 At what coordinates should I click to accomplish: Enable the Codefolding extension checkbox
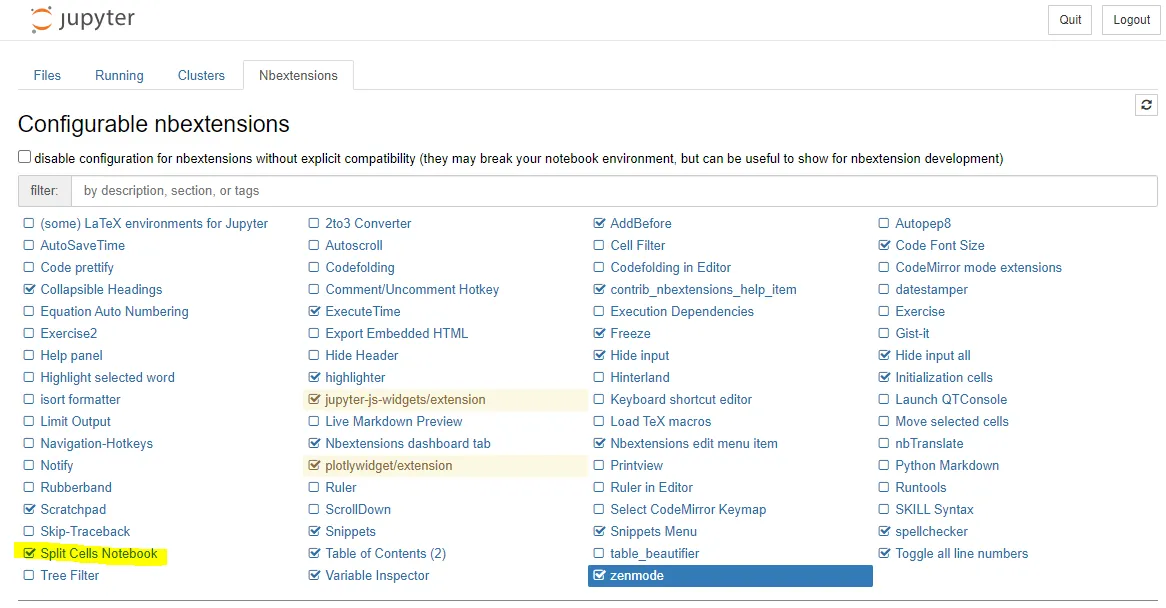coord(315,268)
